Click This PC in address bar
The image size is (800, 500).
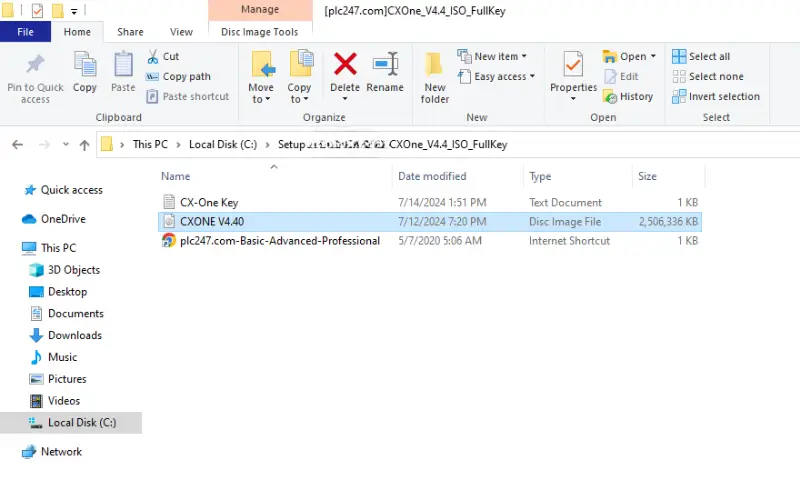coord(150,144)
